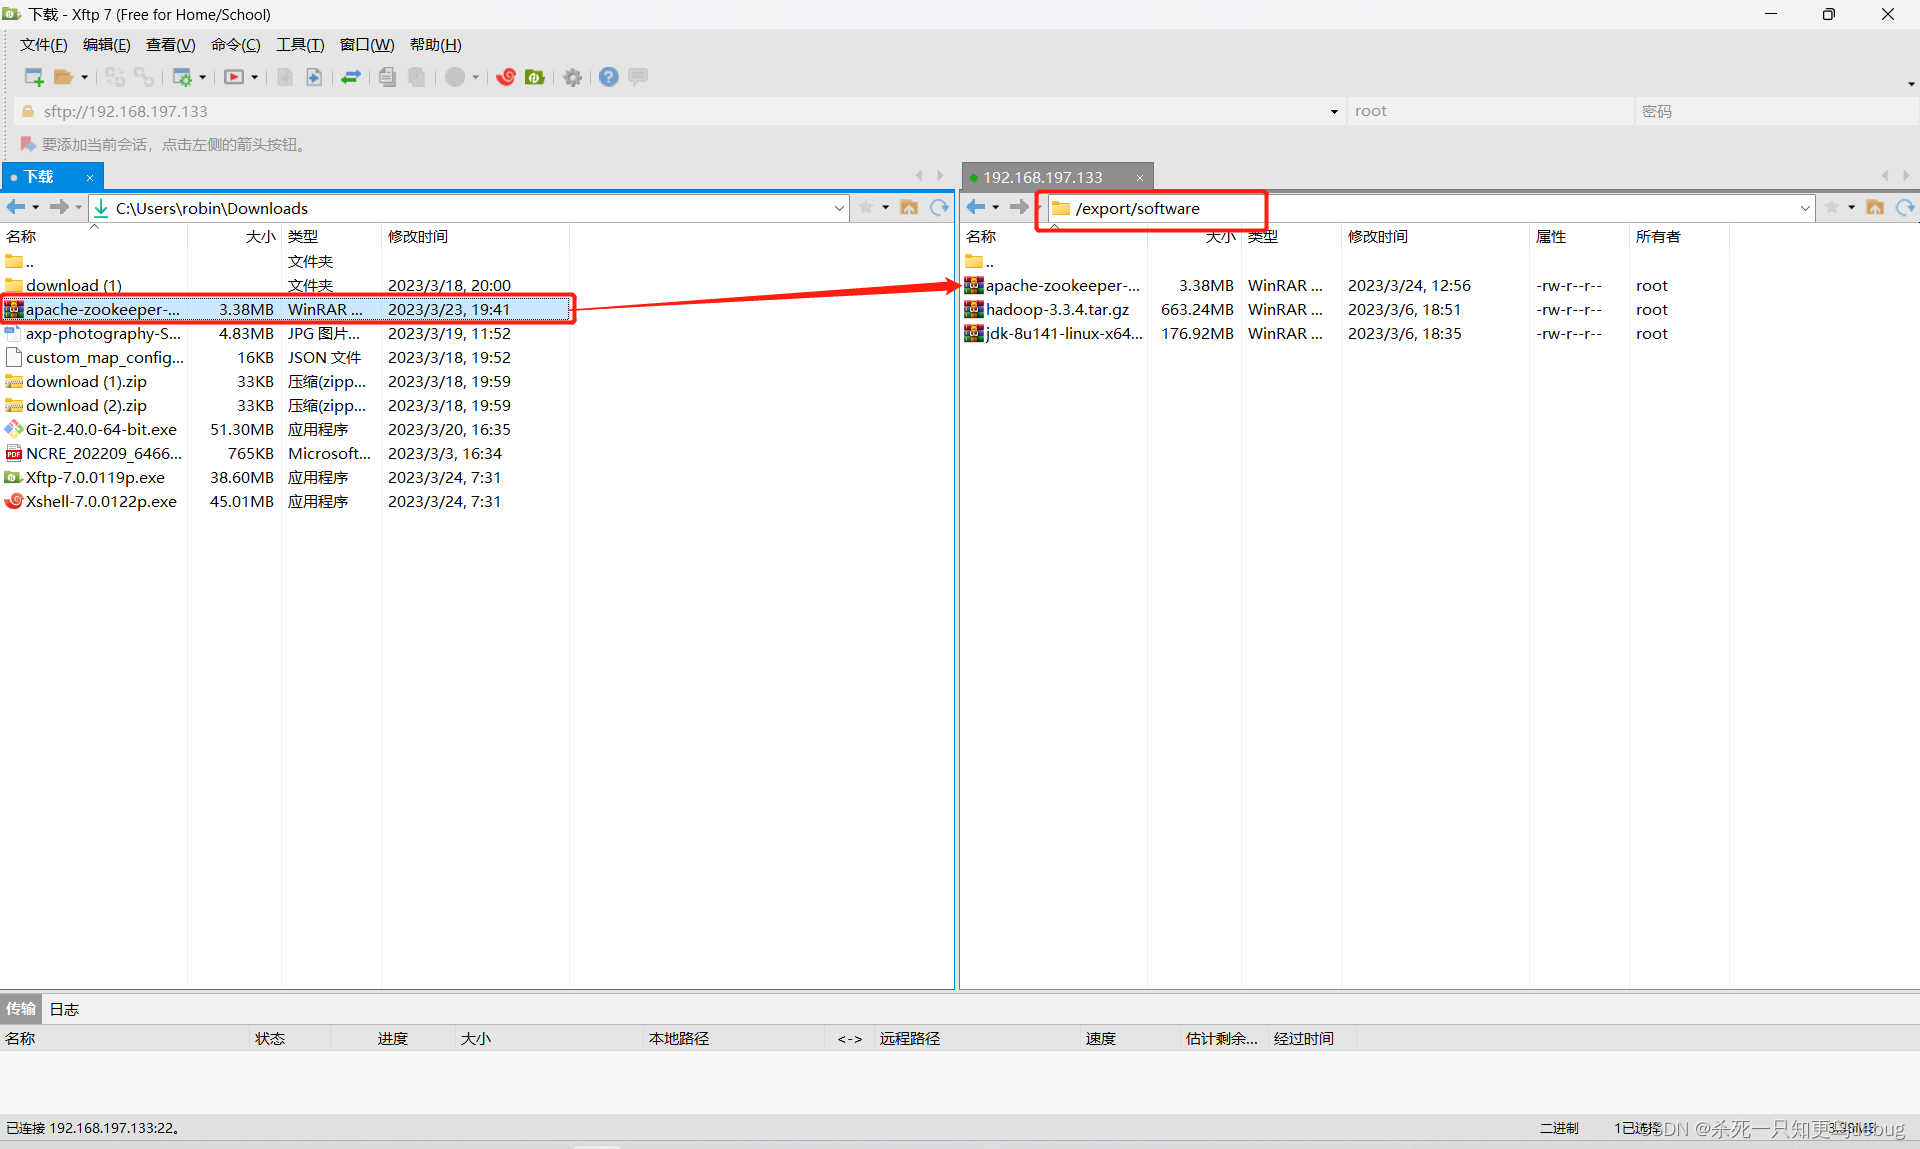
Task: Select the 192.168.197.133 remote tab
Action: [x=1043, y=177]
